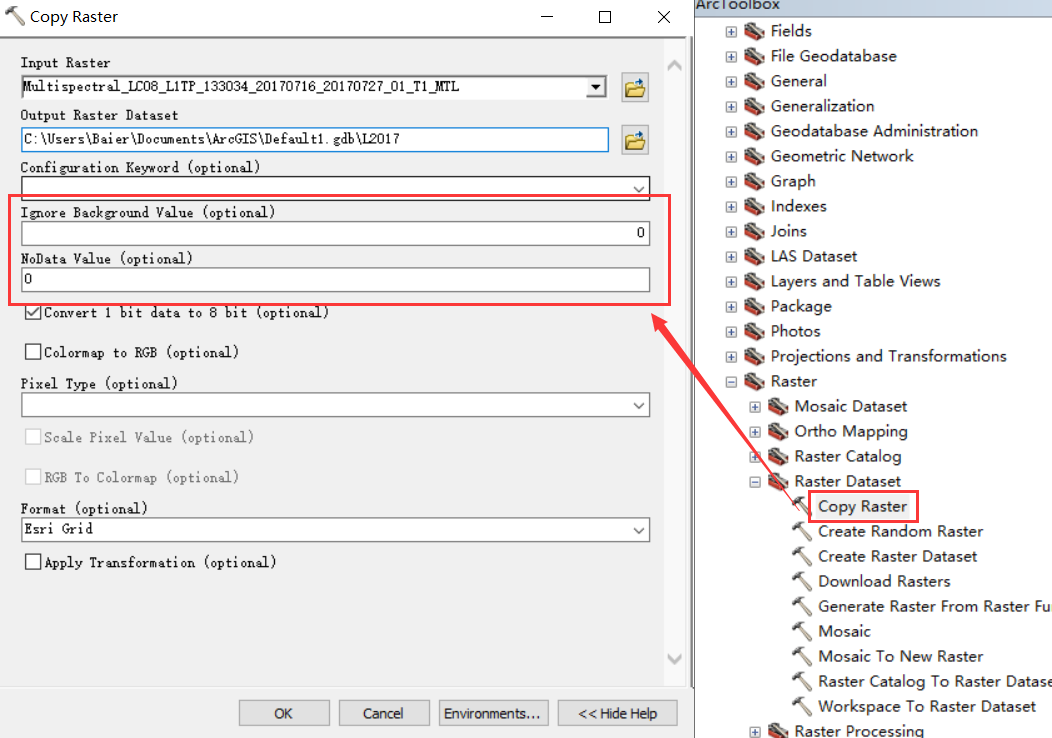Click the OK button

click(x=284, y=713)
